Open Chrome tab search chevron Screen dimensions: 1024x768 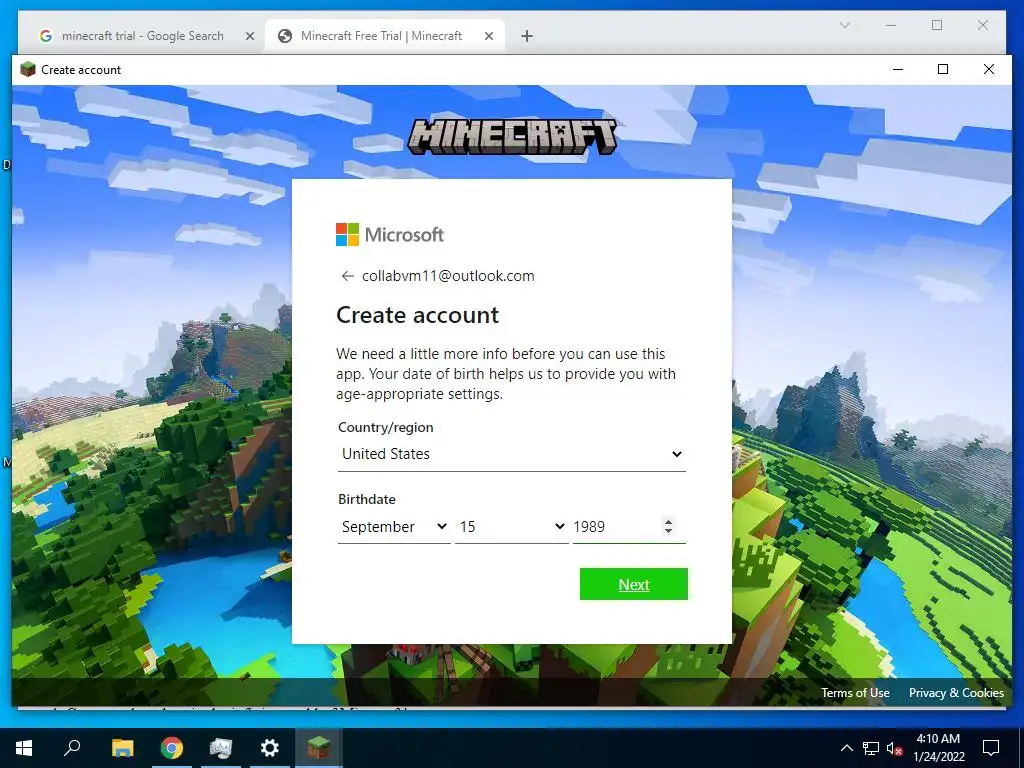coord(844,25)
